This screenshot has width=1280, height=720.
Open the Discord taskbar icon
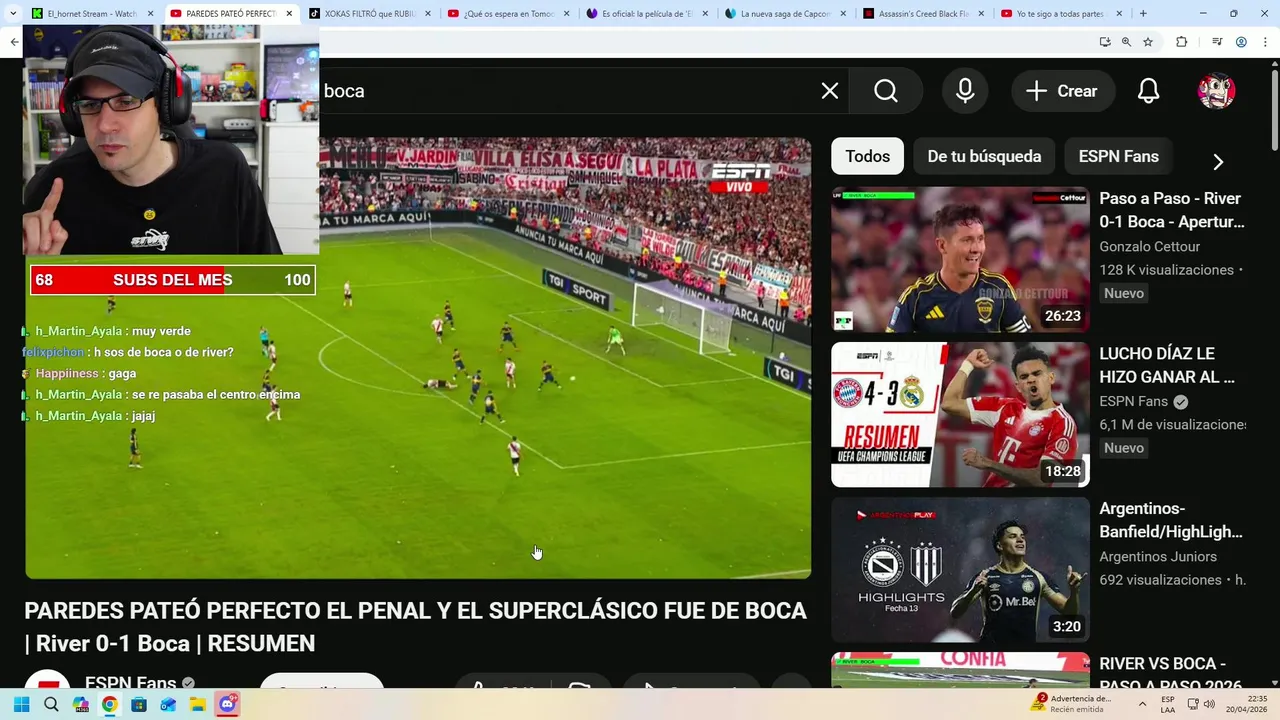[x=227, y=705]
